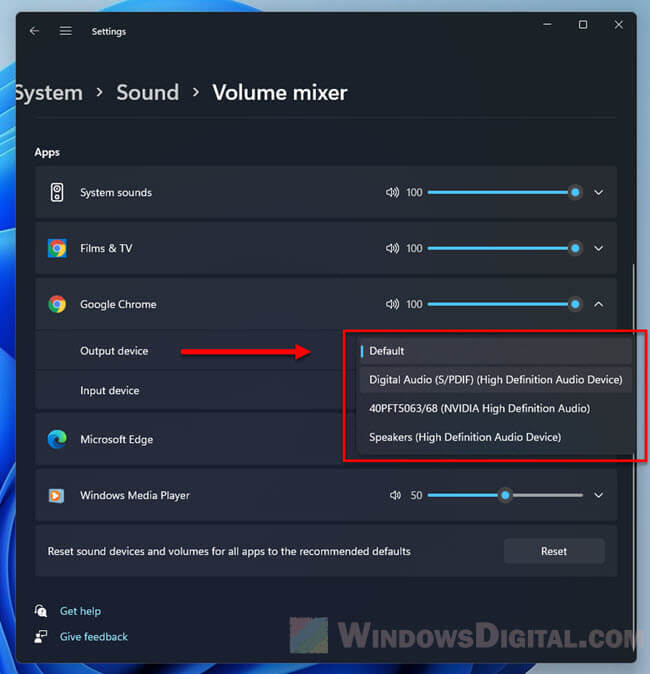Mute Films & TV via speaker icon
This screenshot has width=650, height=674.
point(392,248)
